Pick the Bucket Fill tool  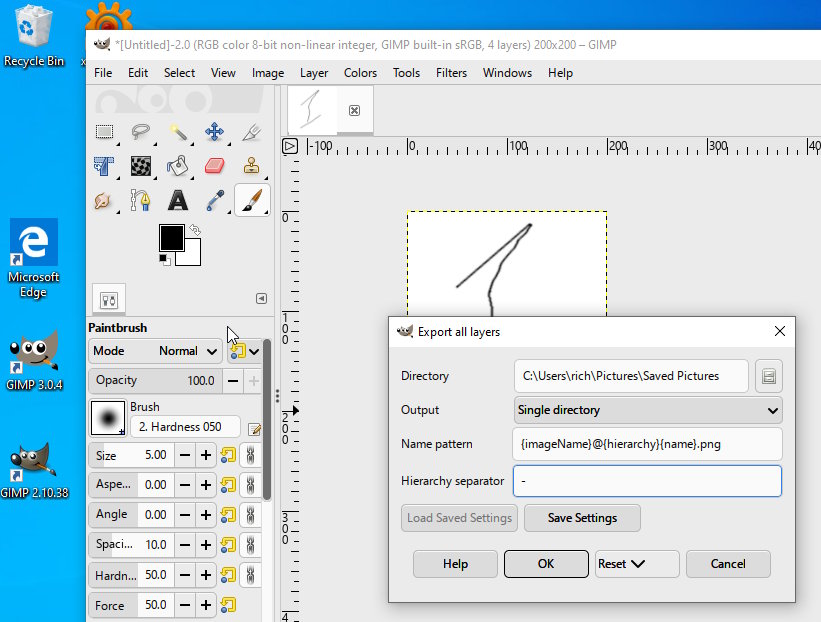tap(178, 166)
